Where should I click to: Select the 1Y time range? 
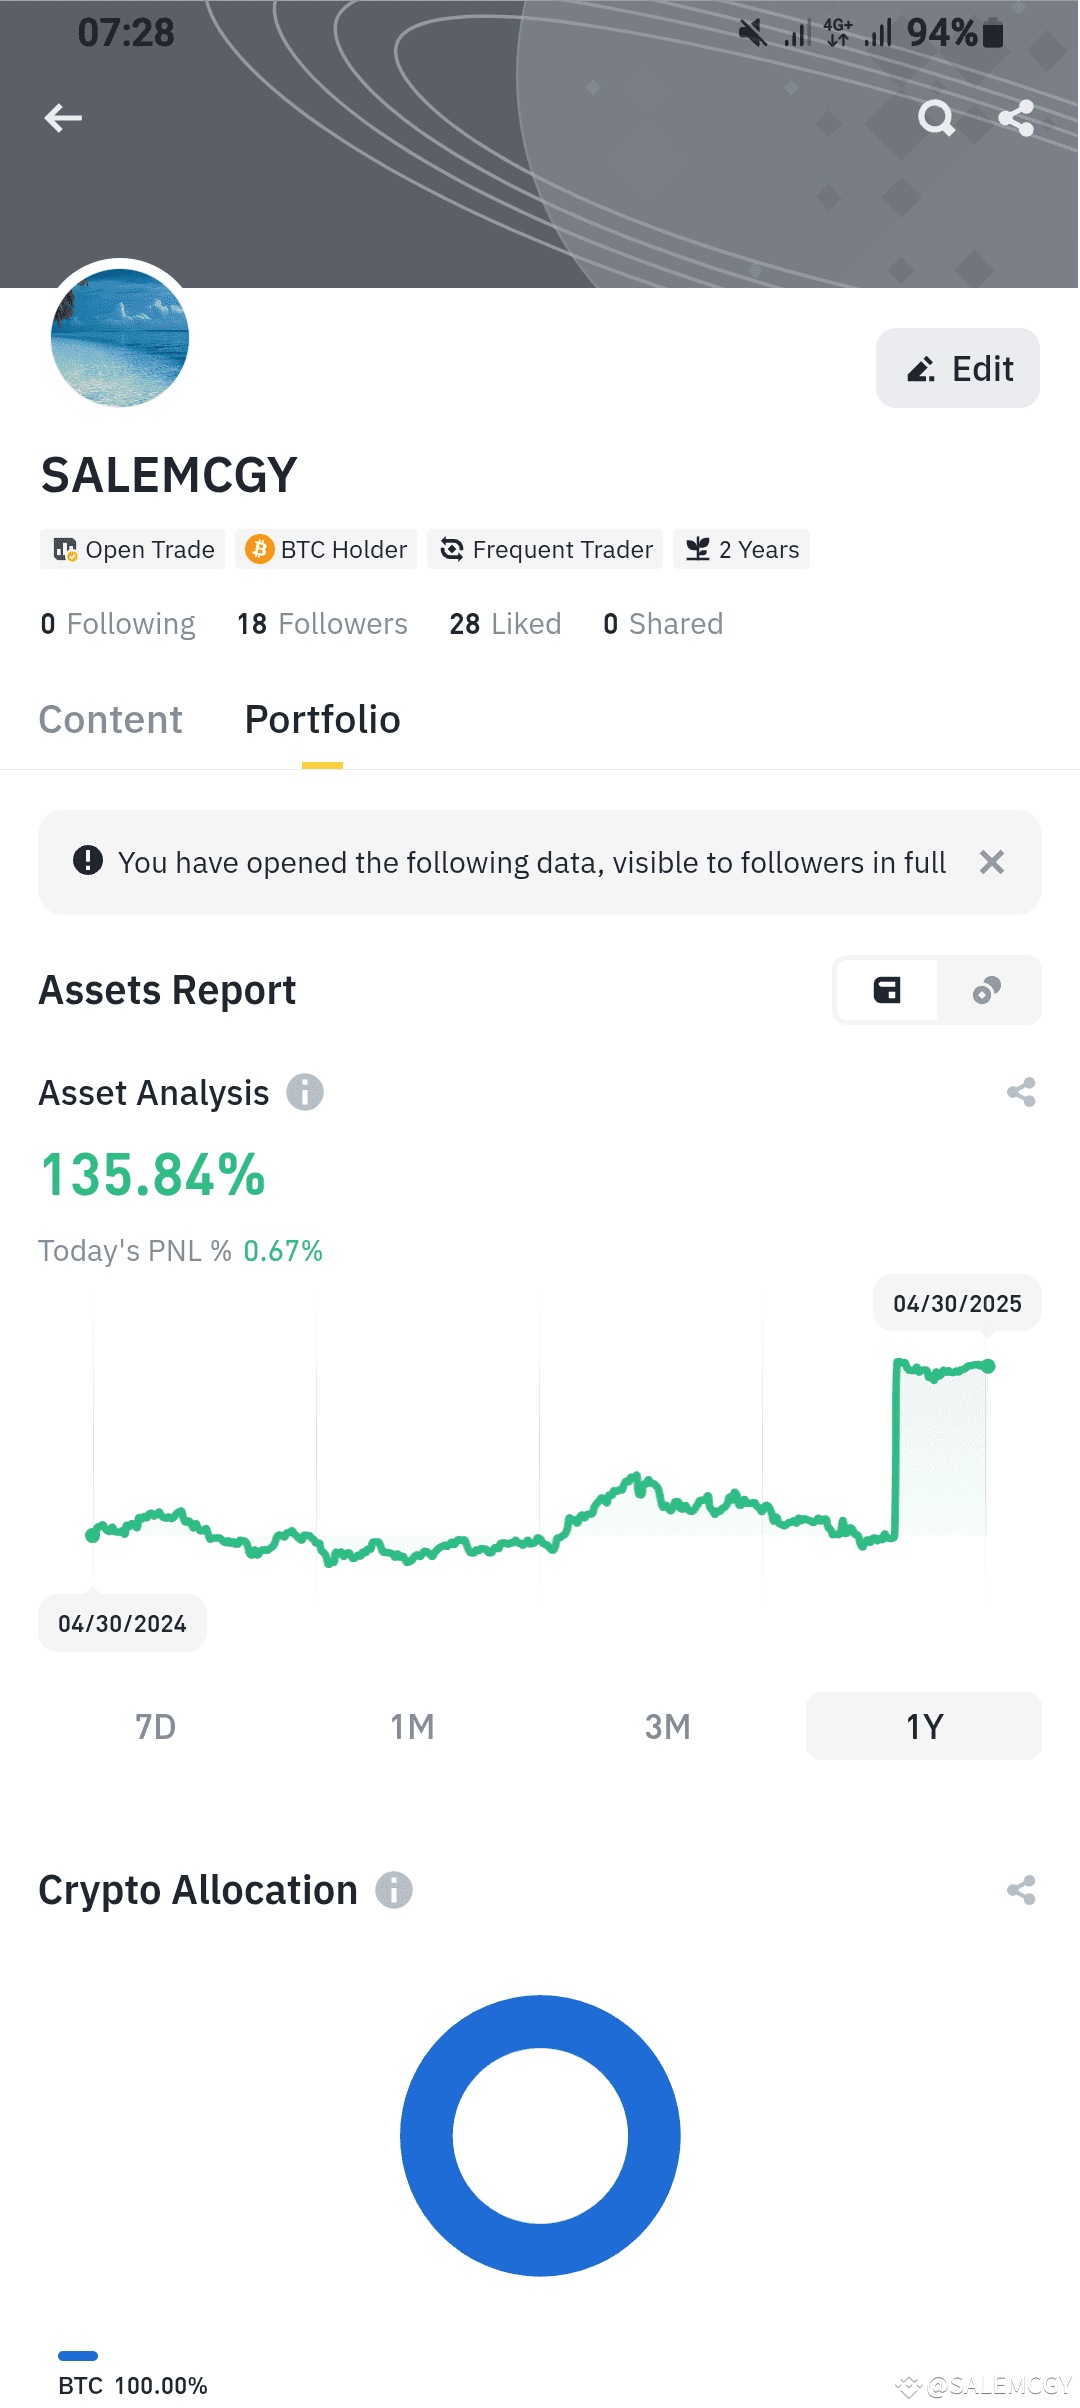tap(924, 1726)
